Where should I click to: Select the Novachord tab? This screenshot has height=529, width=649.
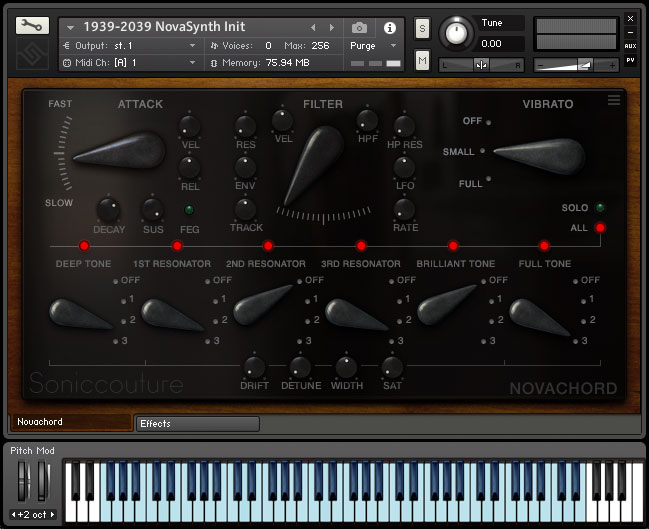[x=70, y=422]
